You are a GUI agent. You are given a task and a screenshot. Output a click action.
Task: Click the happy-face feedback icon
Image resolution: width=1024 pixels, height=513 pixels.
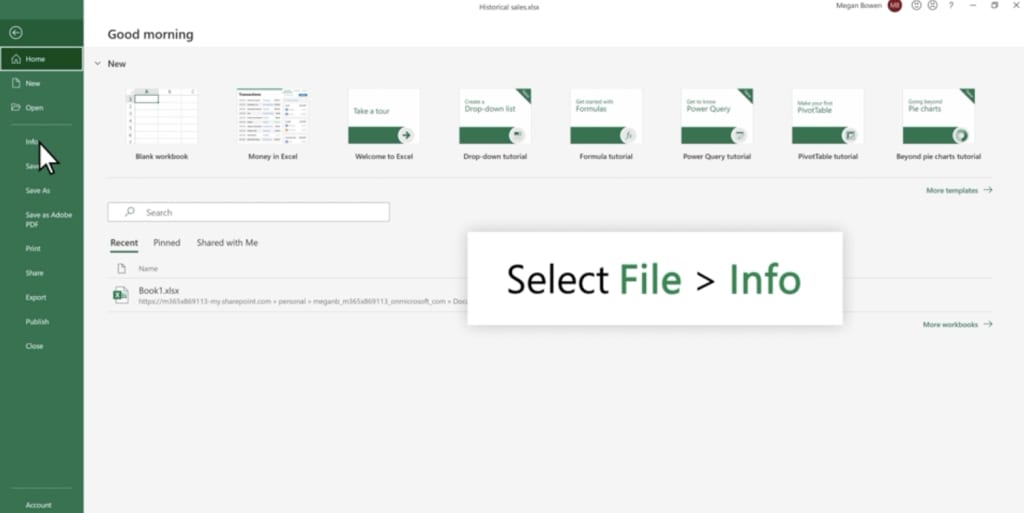coord(916,5)
